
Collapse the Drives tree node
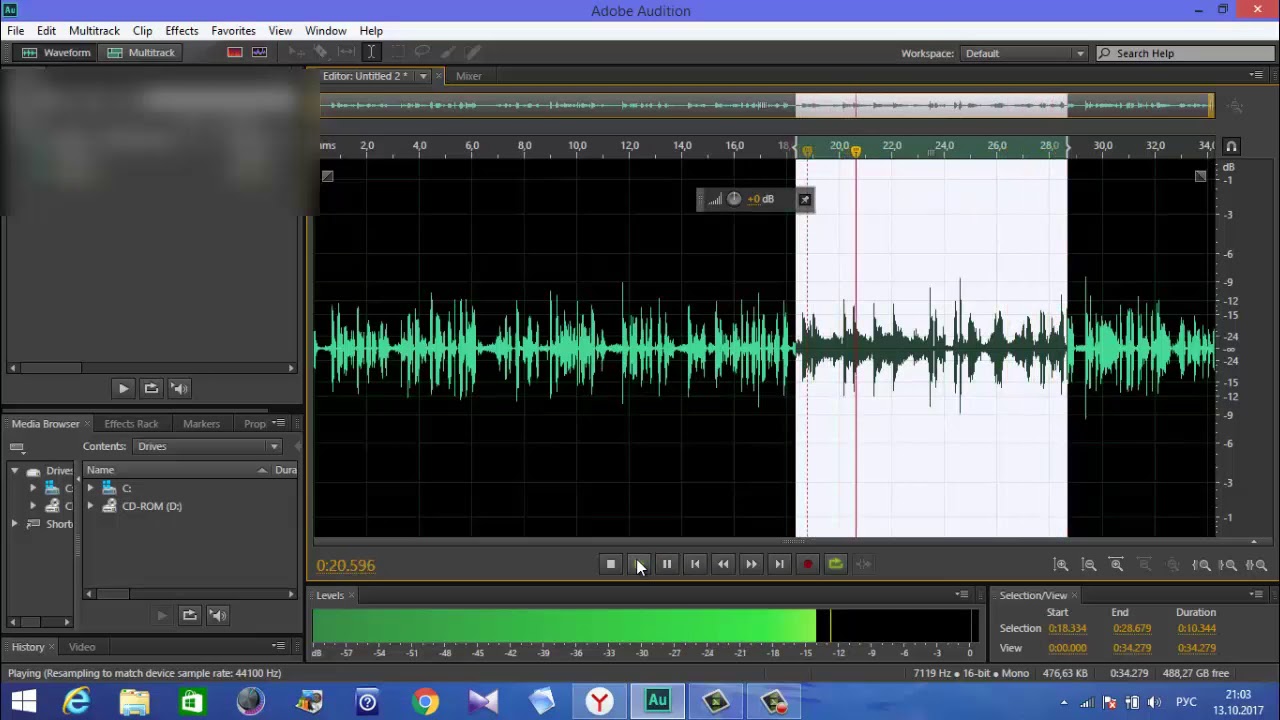(14, 470)
